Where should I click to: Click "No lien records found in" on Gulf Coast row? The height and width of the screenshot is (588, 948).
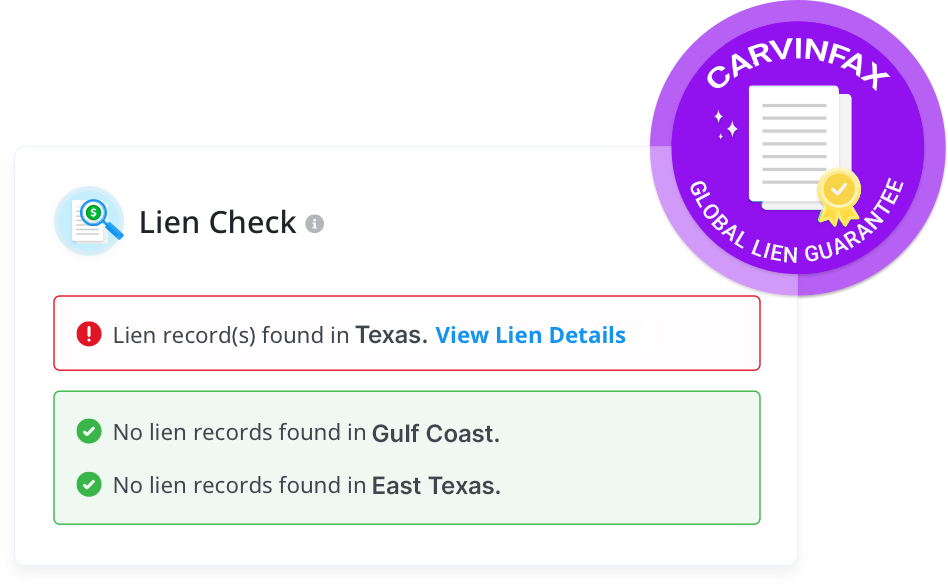239,433
